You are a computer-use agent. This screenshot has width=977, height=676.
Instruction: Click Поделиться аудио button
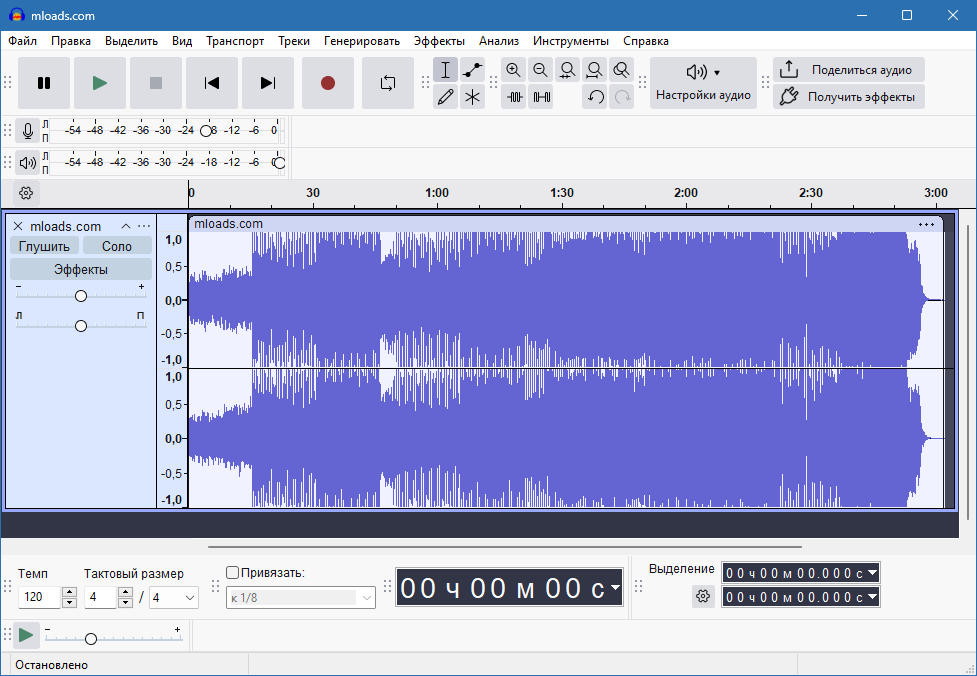click(x=849, y=70)
